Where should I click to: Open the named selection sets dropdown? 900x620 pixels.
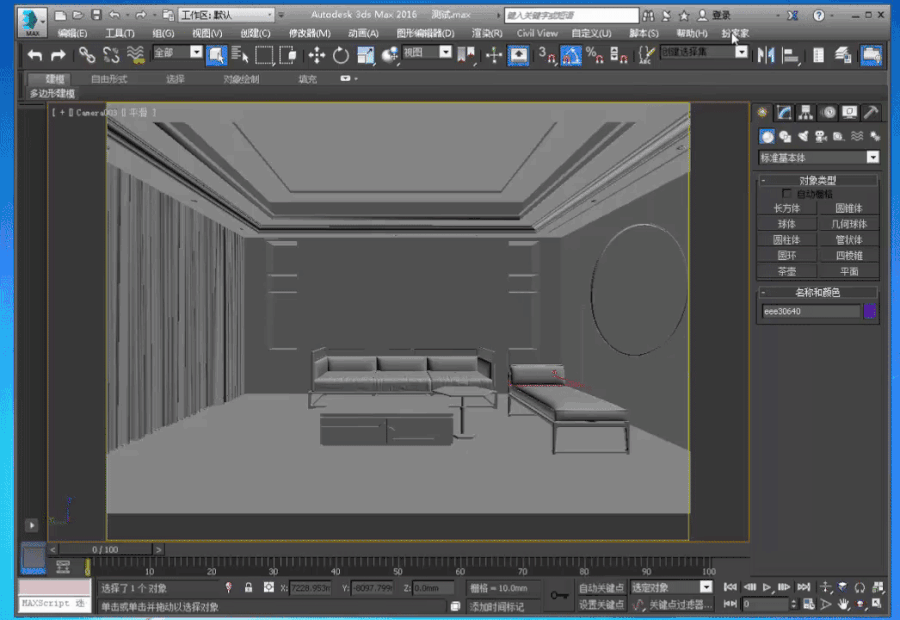(x=704, y=52)
